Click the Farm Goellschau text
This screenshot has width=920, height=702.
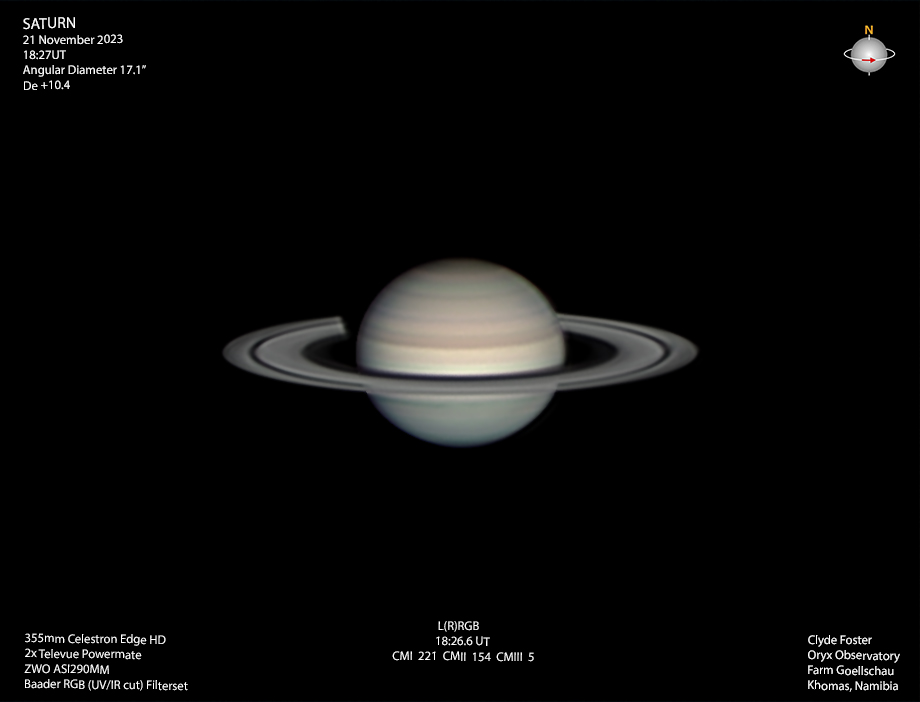coord(850,670)
